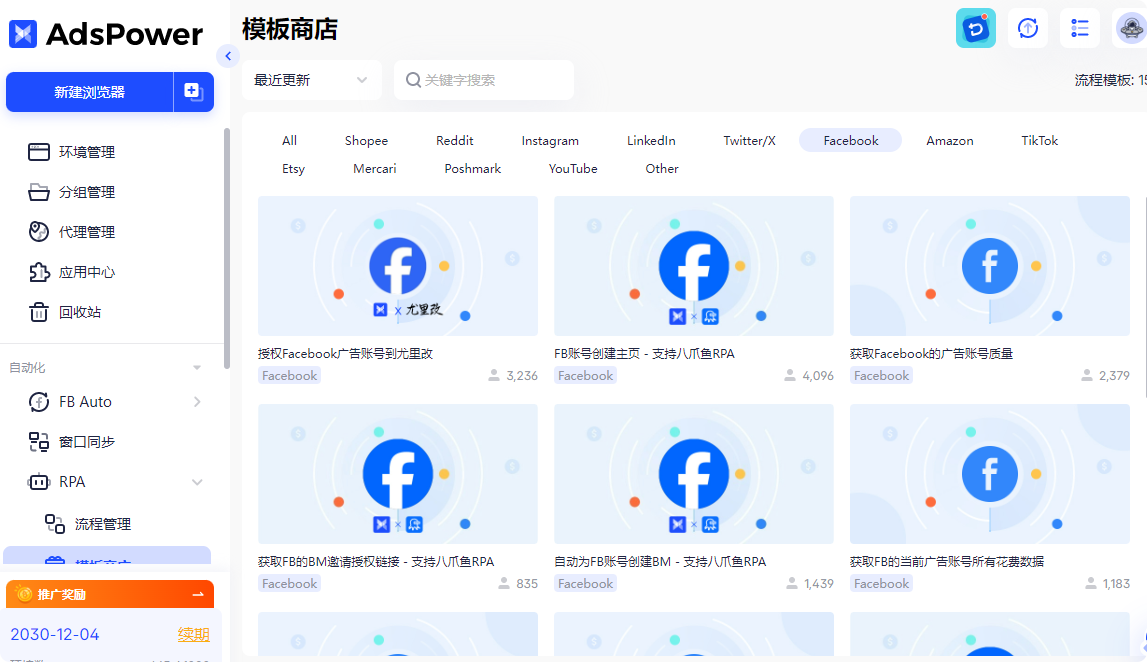
Task: Expand the FB Auto submenu
Action: click(197, 402)
